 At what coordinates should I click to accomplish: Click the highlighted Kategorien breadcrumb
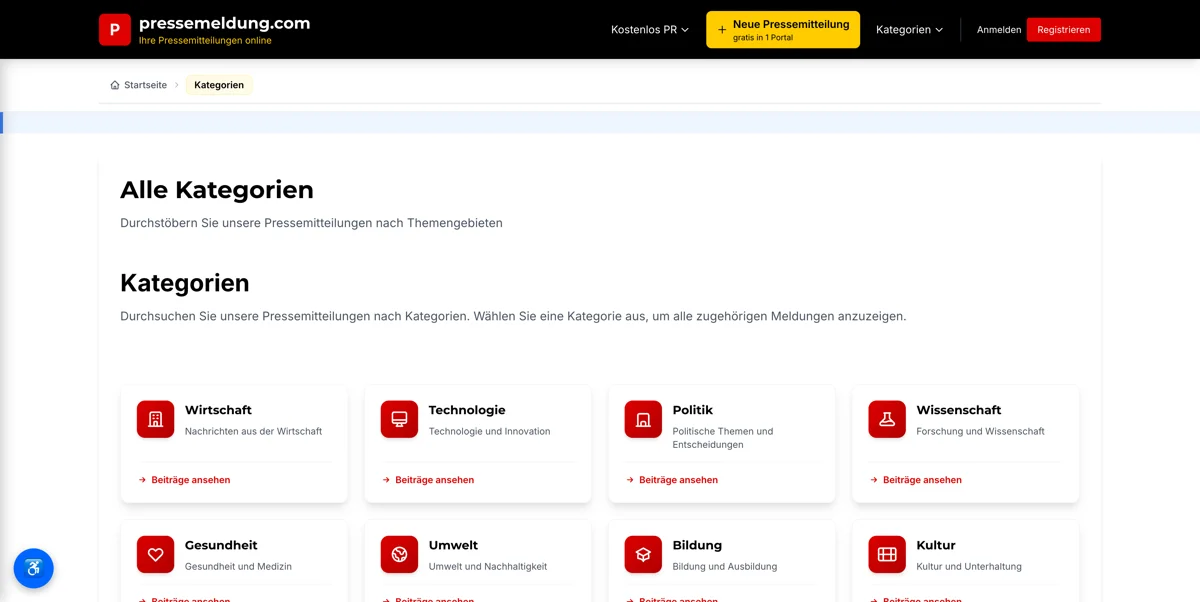219,85
